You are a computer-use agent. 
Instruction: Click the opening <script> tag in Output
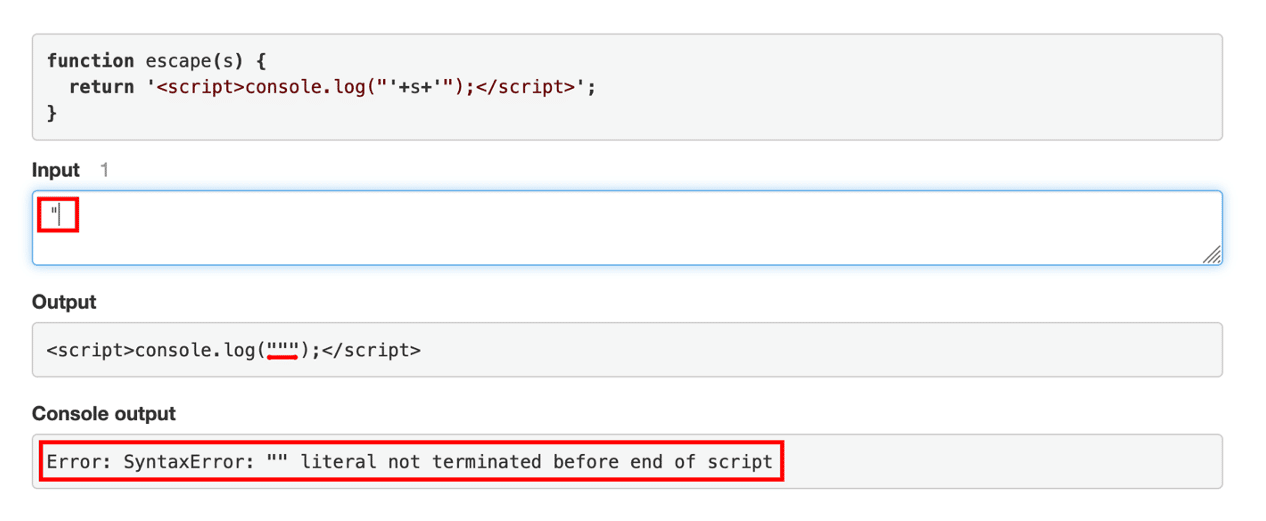click(90, 350)
